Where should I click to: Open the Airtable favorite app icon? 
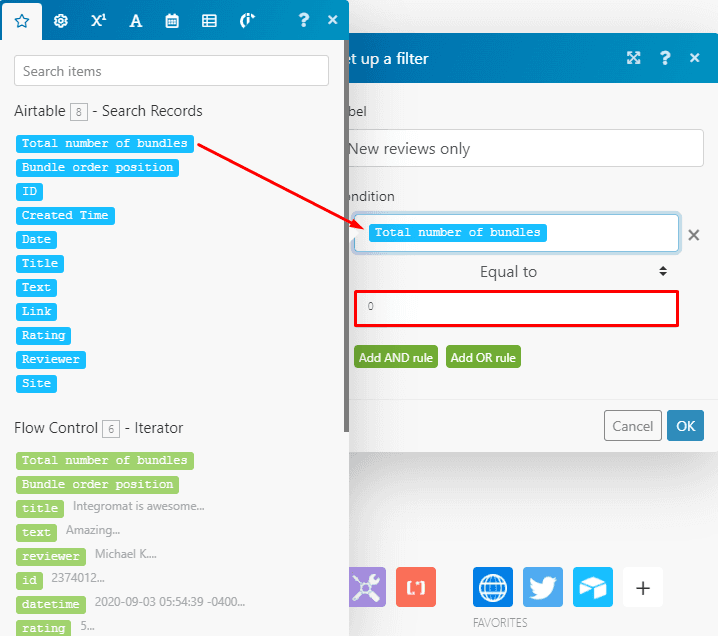(592, 587)
